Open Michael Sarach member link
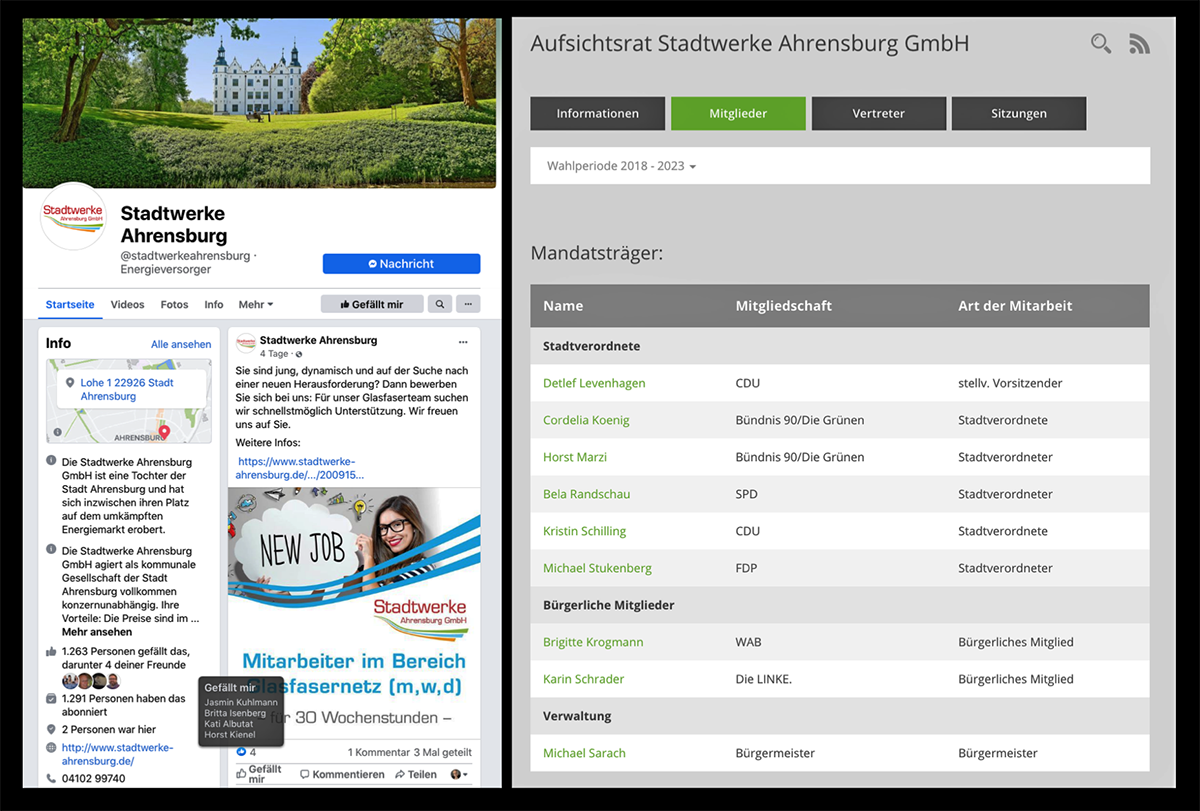 point(584,753)
